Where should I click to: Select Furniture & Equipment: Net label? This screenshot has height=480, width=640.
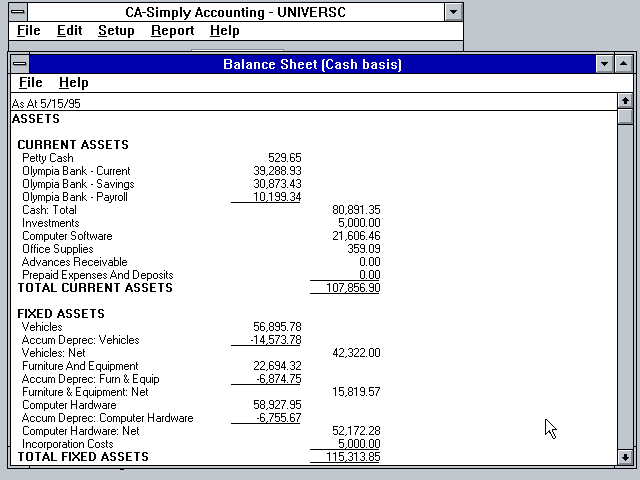[x=85, y=392]
